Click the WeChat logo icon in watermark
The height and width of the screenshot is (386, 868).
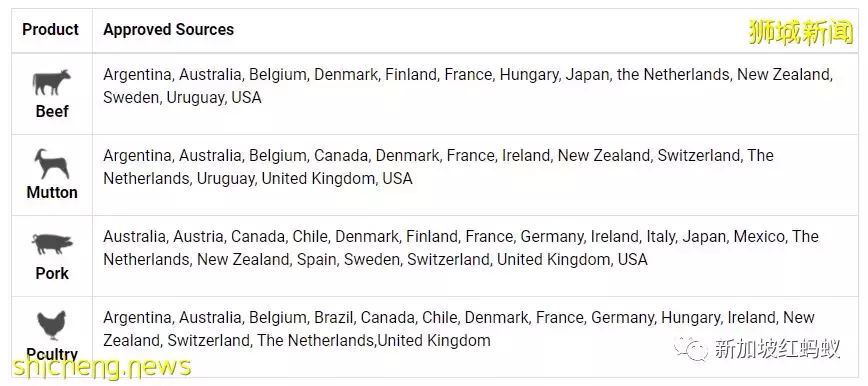pyautogui.click(x=690, y=349)
